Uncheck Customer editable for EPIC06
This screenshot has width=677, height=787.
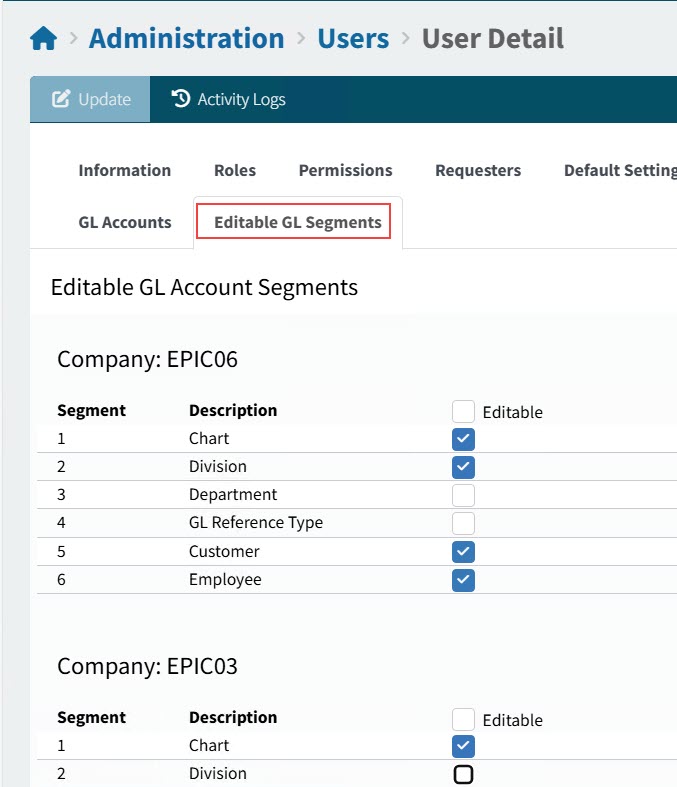463,552
